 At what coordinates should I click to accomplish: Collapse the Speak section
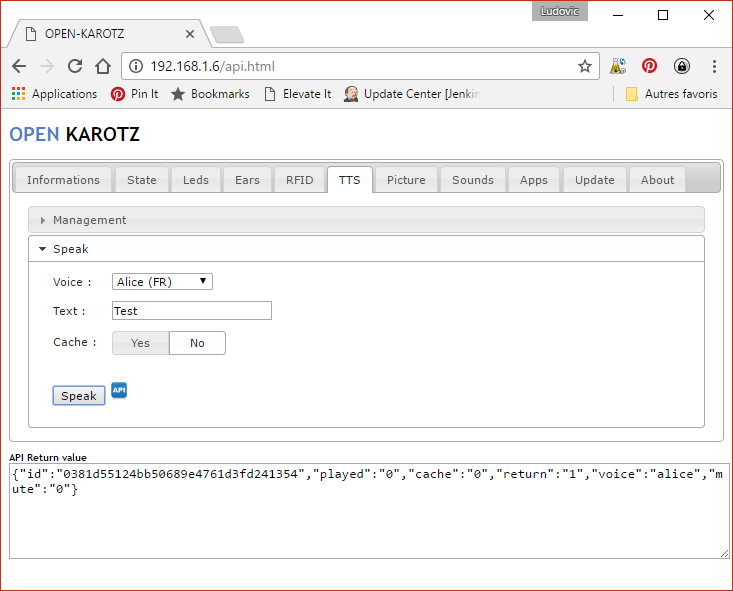pos(366,249)
